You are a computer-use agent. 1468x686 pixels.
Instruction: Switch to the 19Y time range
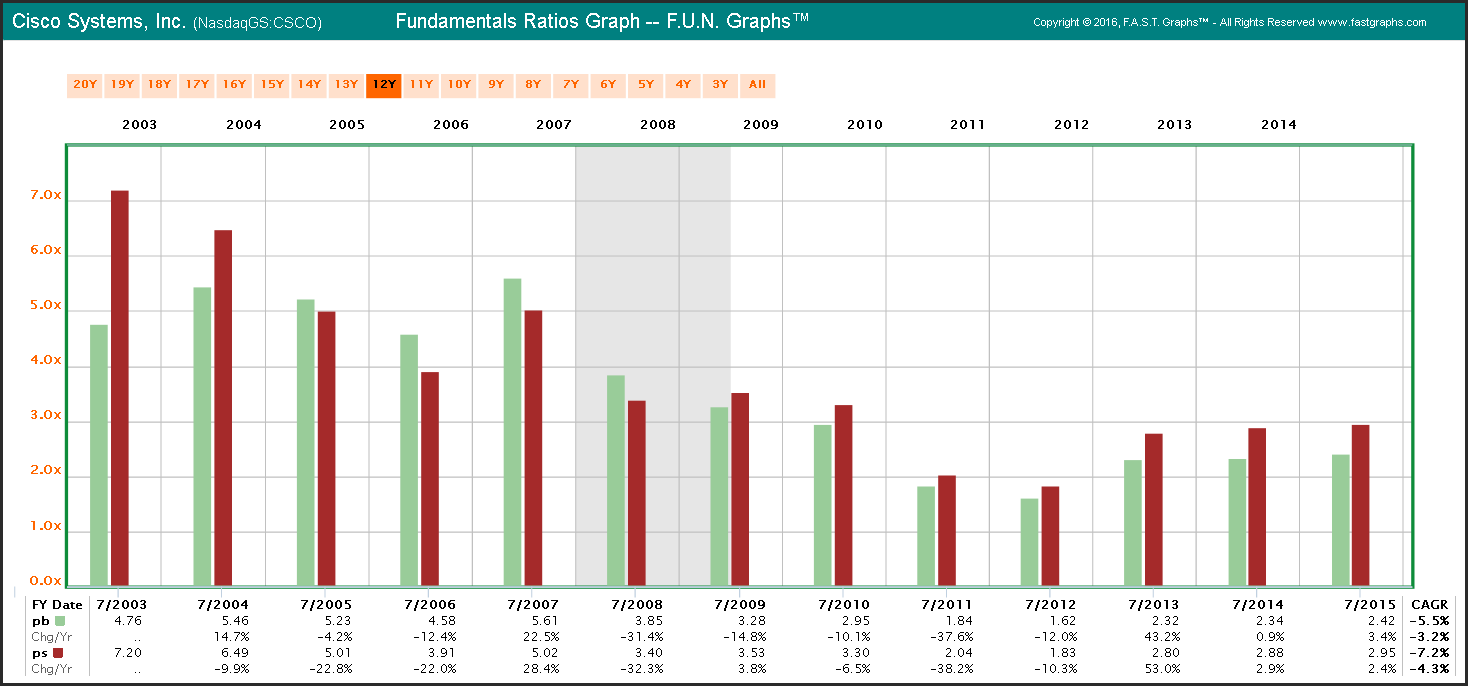(x=122, y=85)
